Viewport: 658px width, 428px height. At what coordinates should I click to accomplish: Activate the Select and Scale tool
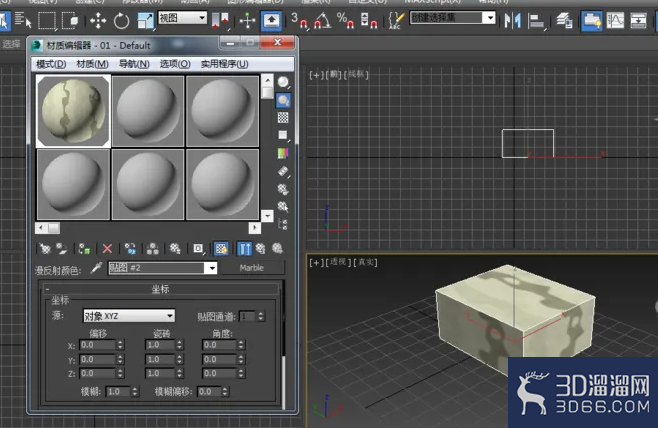click(x=146, y=20)
